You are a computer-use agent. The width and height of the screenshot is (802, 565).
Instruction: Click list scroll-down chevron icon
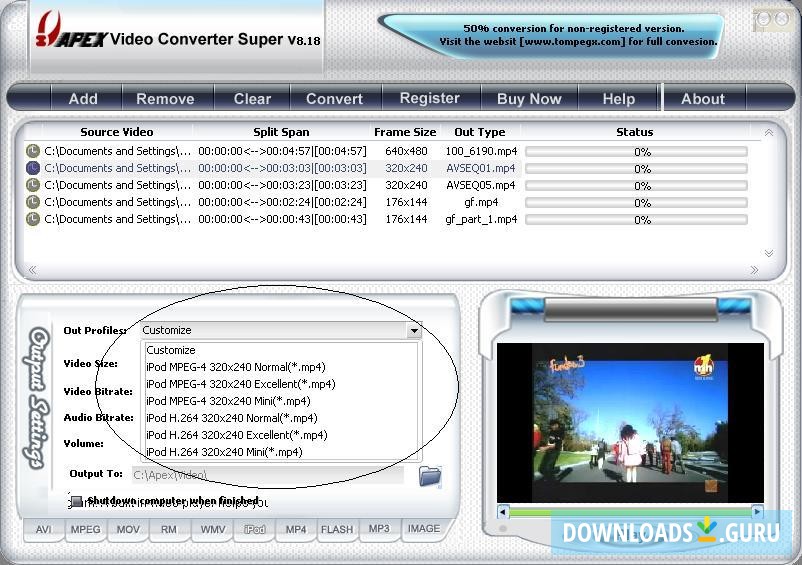[769, 253]
